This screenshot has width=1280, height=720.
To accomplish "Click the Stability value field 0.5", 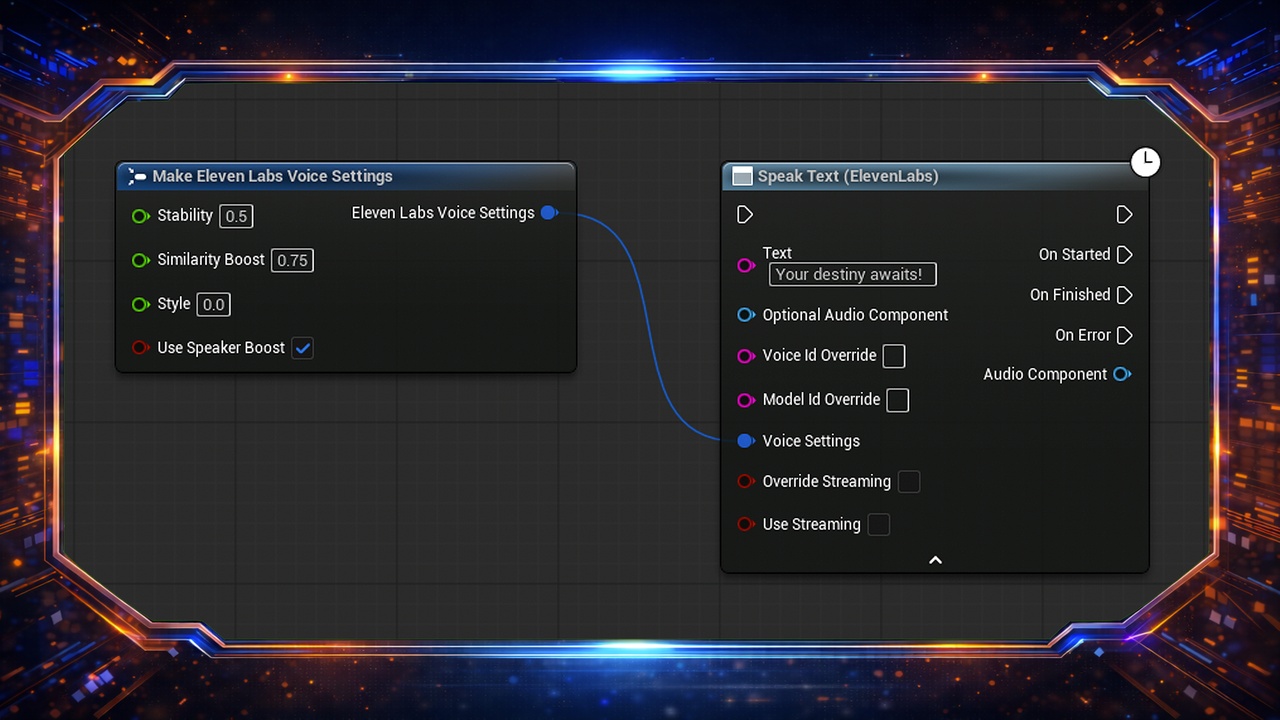I will pos(236,216).
